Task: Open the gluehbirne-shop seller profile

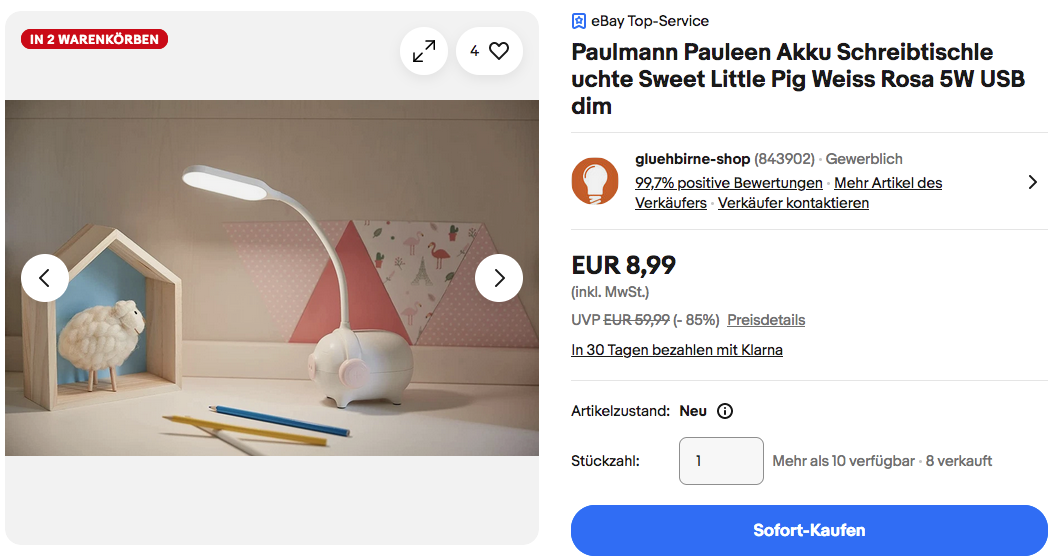Action: (x=692, y=159)
